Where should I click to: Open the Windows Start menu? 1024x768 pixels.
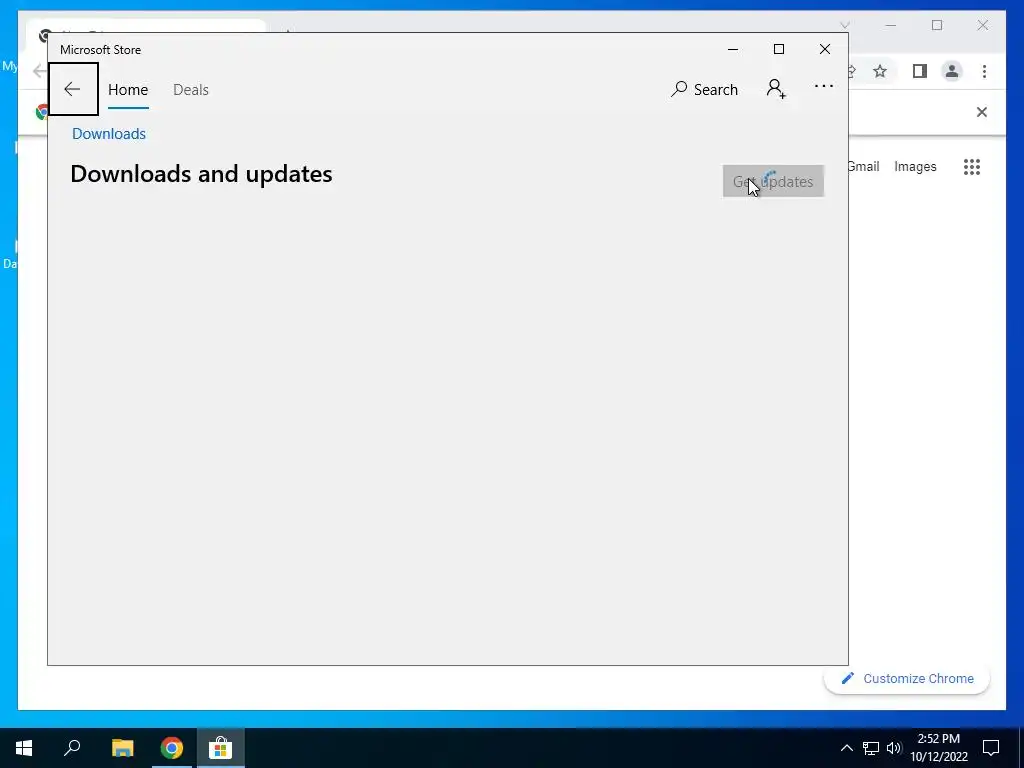pos(24,748)
